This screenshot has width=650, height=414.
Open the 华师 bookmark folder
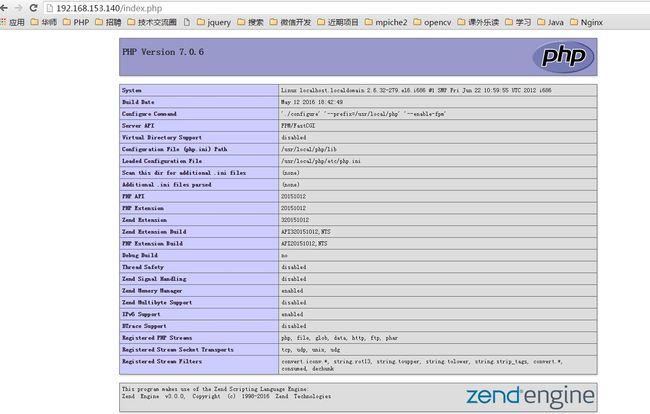coord(44,22)
